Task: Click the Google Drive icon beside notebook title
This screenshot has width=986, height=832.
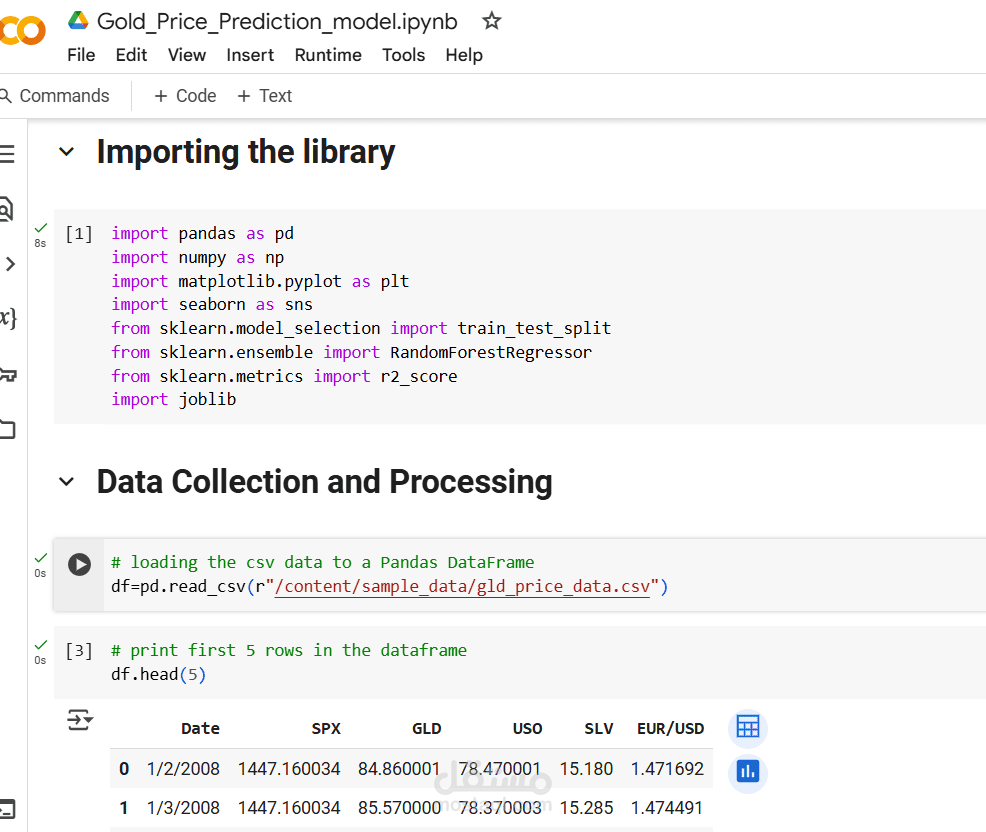Action: pyautogui.click(x=79, y=21)
